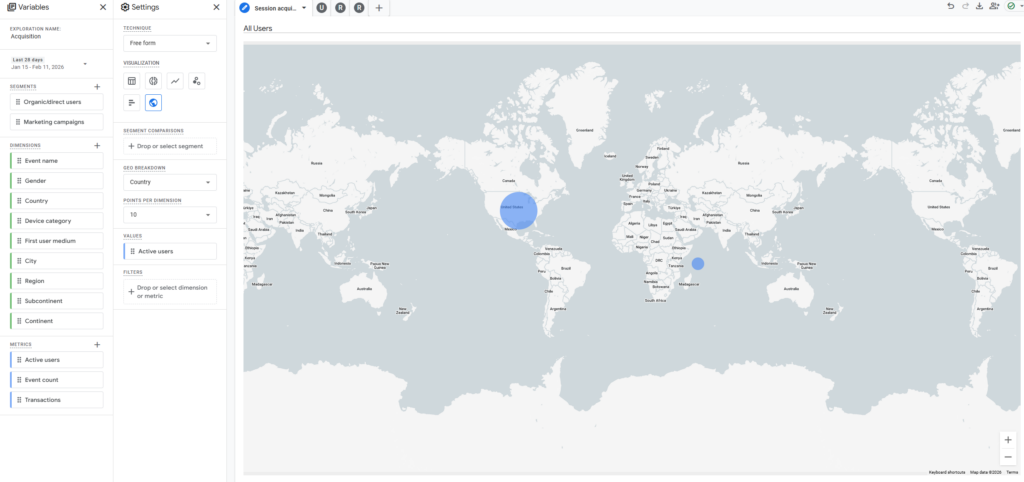
Task: Click Drop or select dimension or metric
Action: point(169,292)
